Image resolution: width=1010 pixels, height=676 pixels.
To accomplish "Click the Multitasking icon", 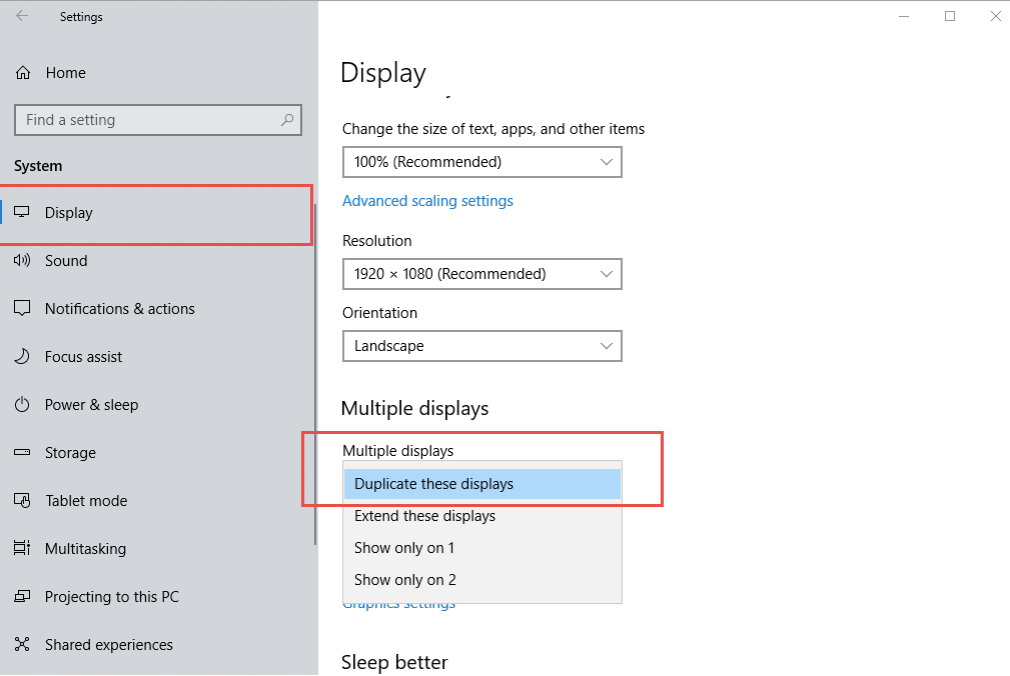I will point(22,548).
